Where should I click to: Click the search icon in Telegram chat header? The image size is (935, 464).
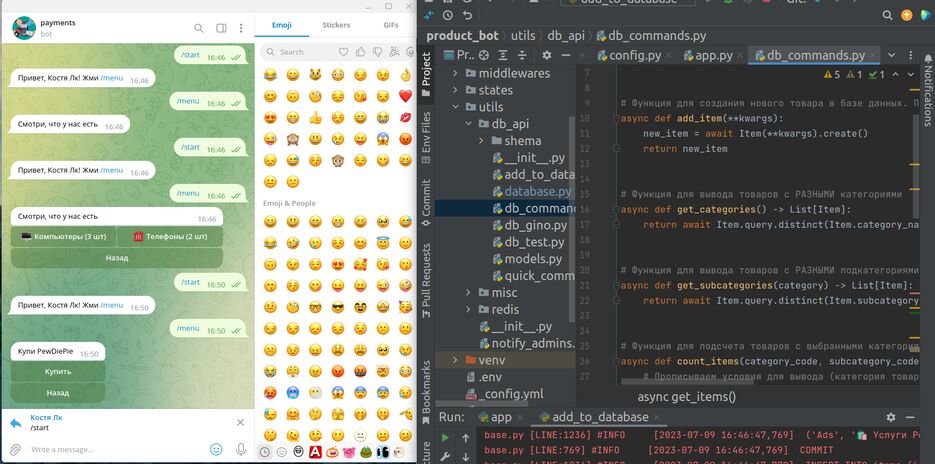point(199,28)
